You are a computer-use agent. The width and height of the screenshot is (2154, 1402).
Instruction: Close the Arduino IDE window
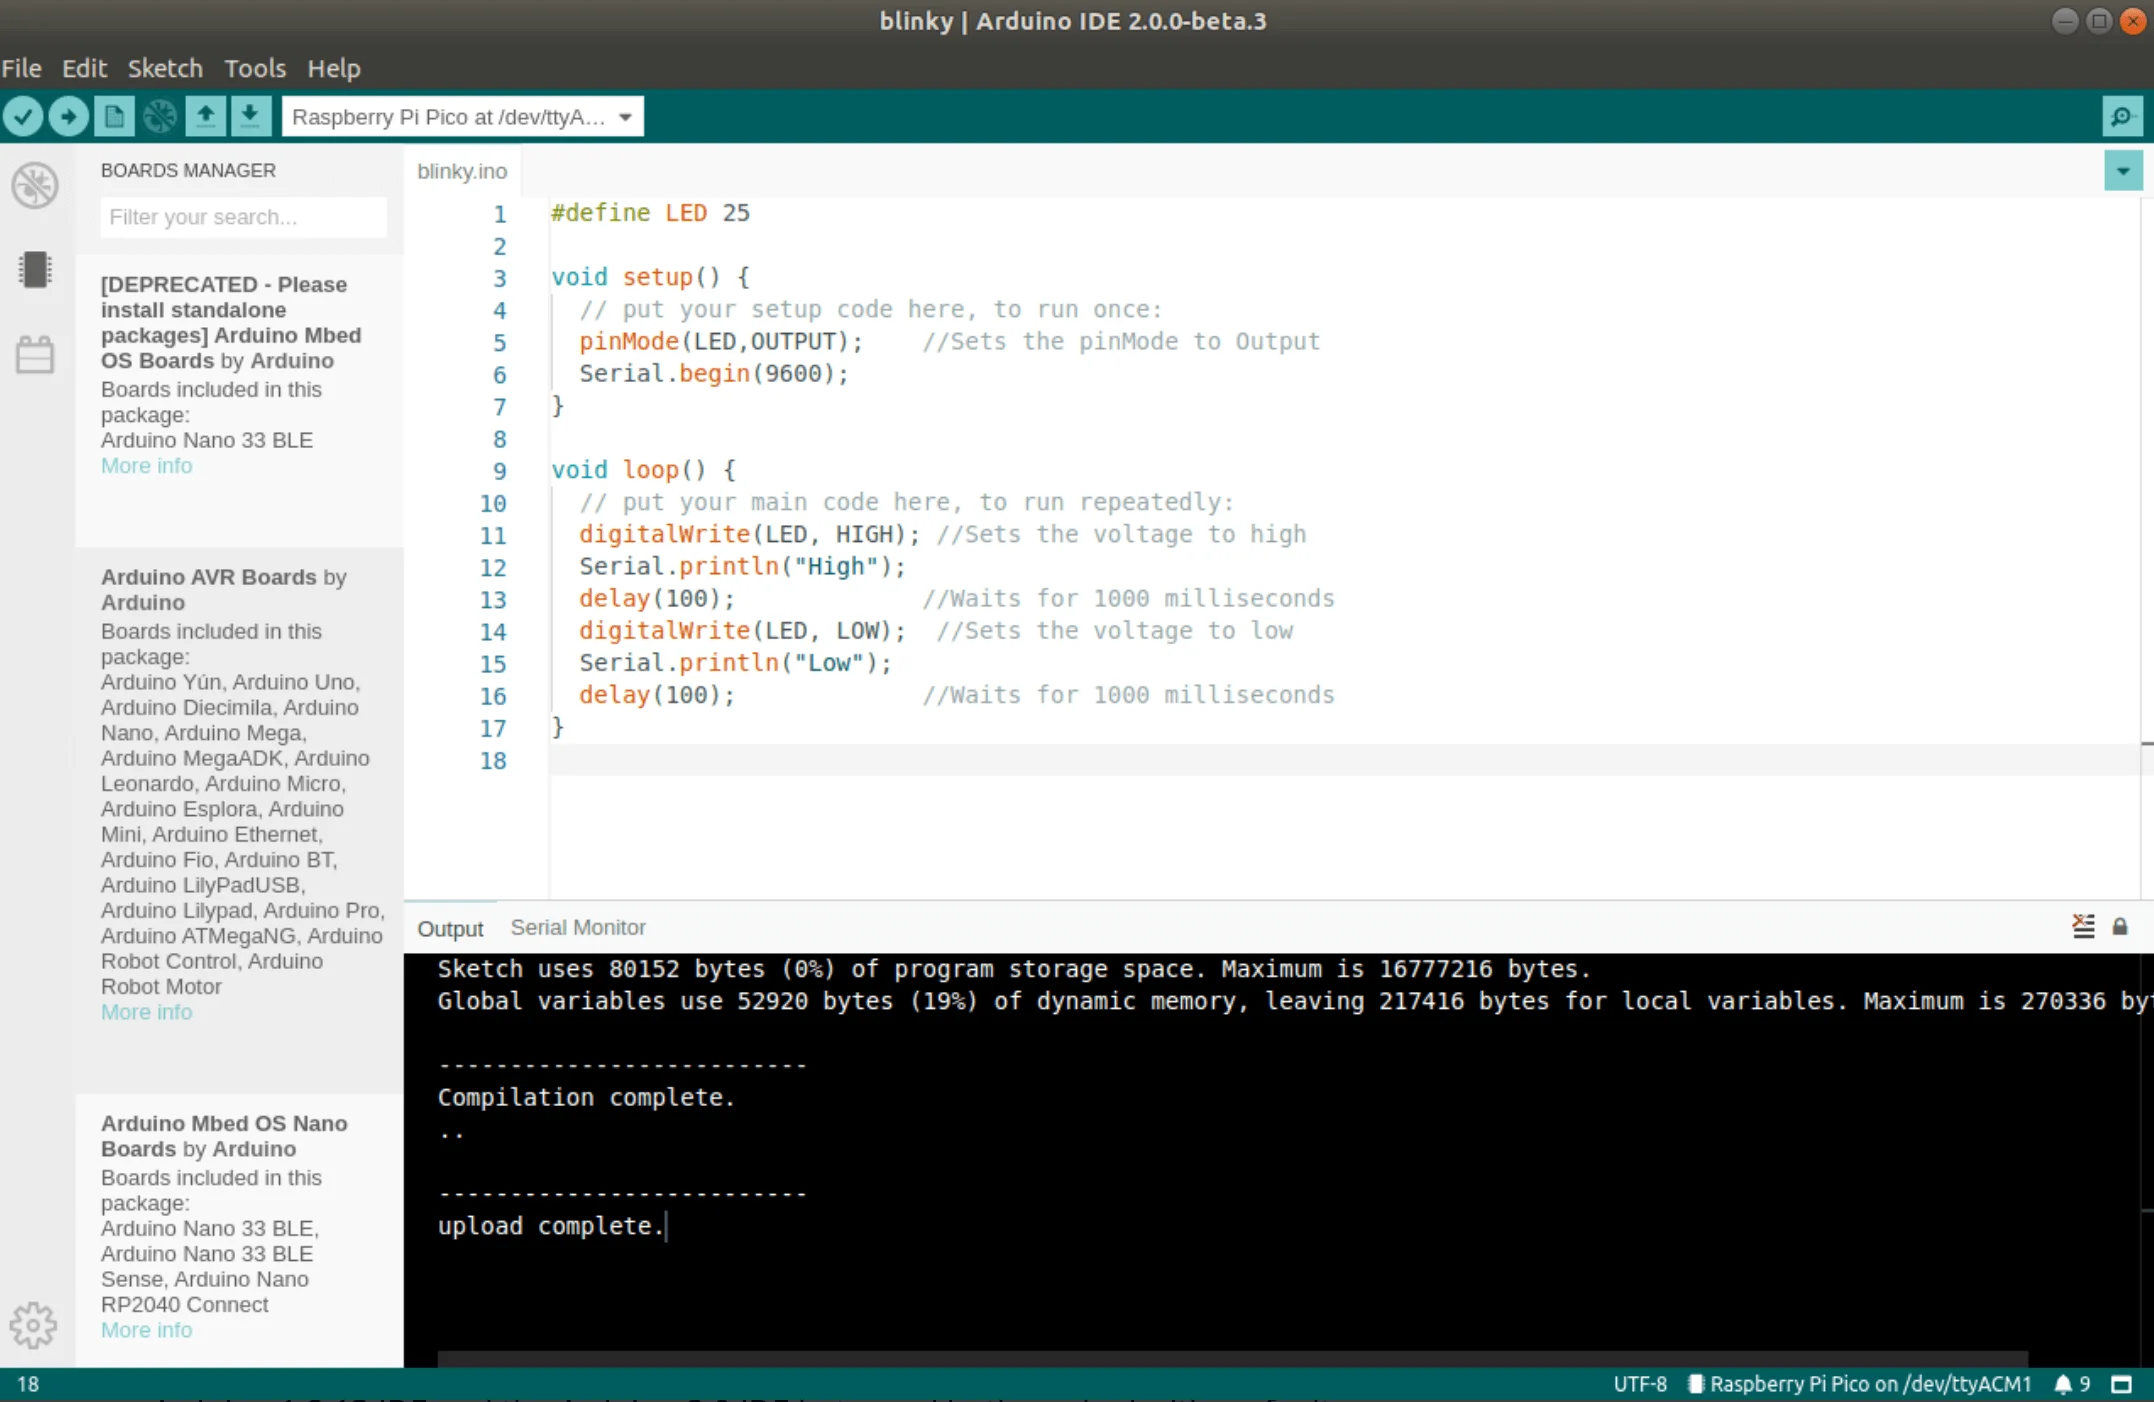(x=2132, y=21)
